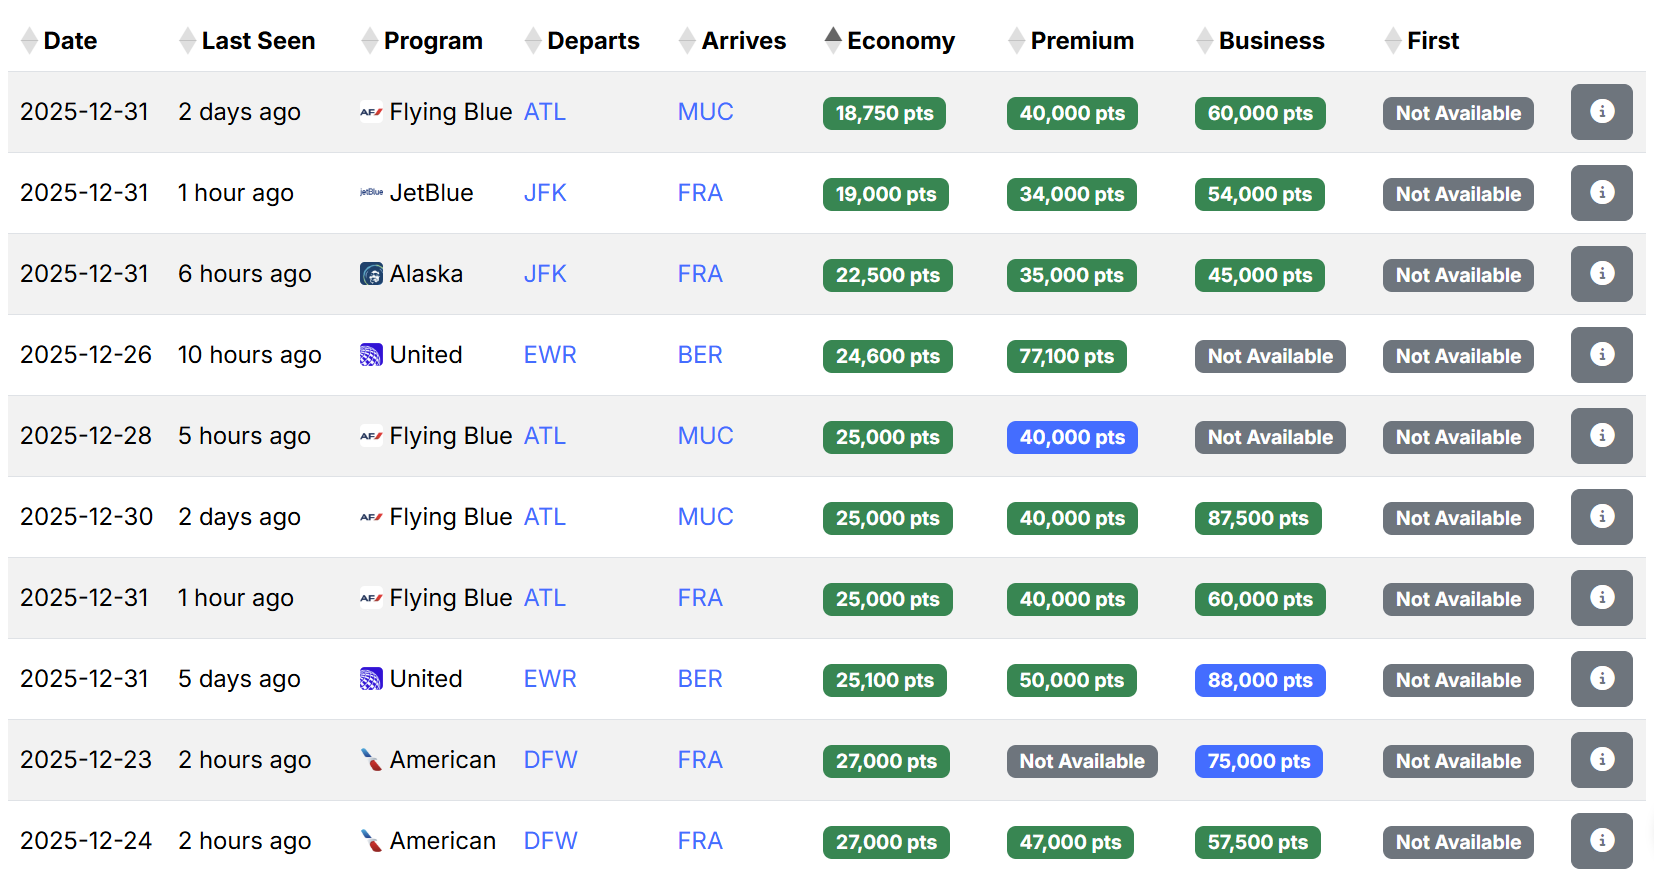The width and height of the screenshot is (1654, 877).
Task: Click the Date column sort arrows
Action: point(30,41)
